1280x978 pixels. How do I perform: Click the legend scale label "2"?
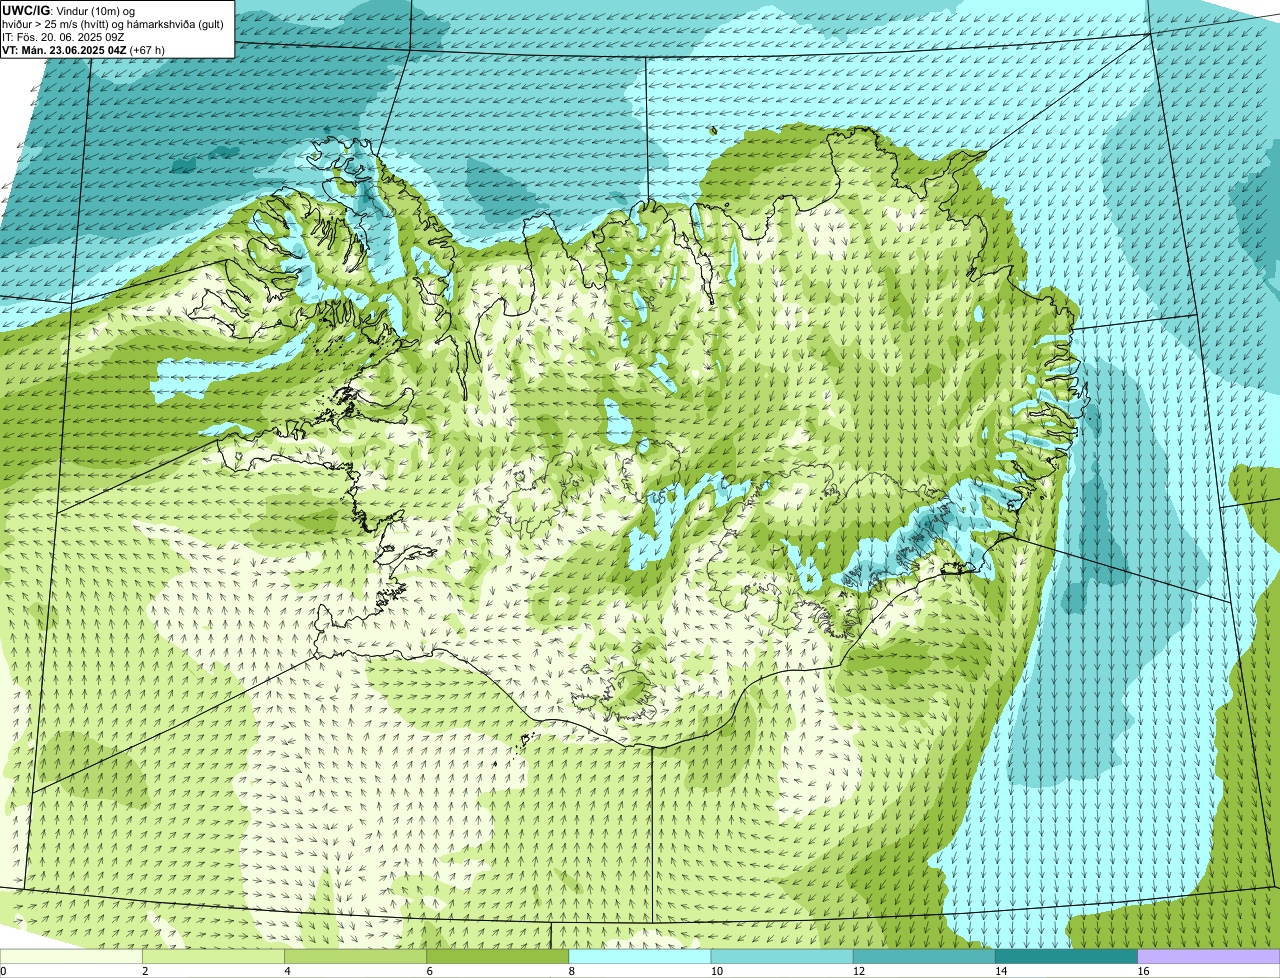[145, 971]
